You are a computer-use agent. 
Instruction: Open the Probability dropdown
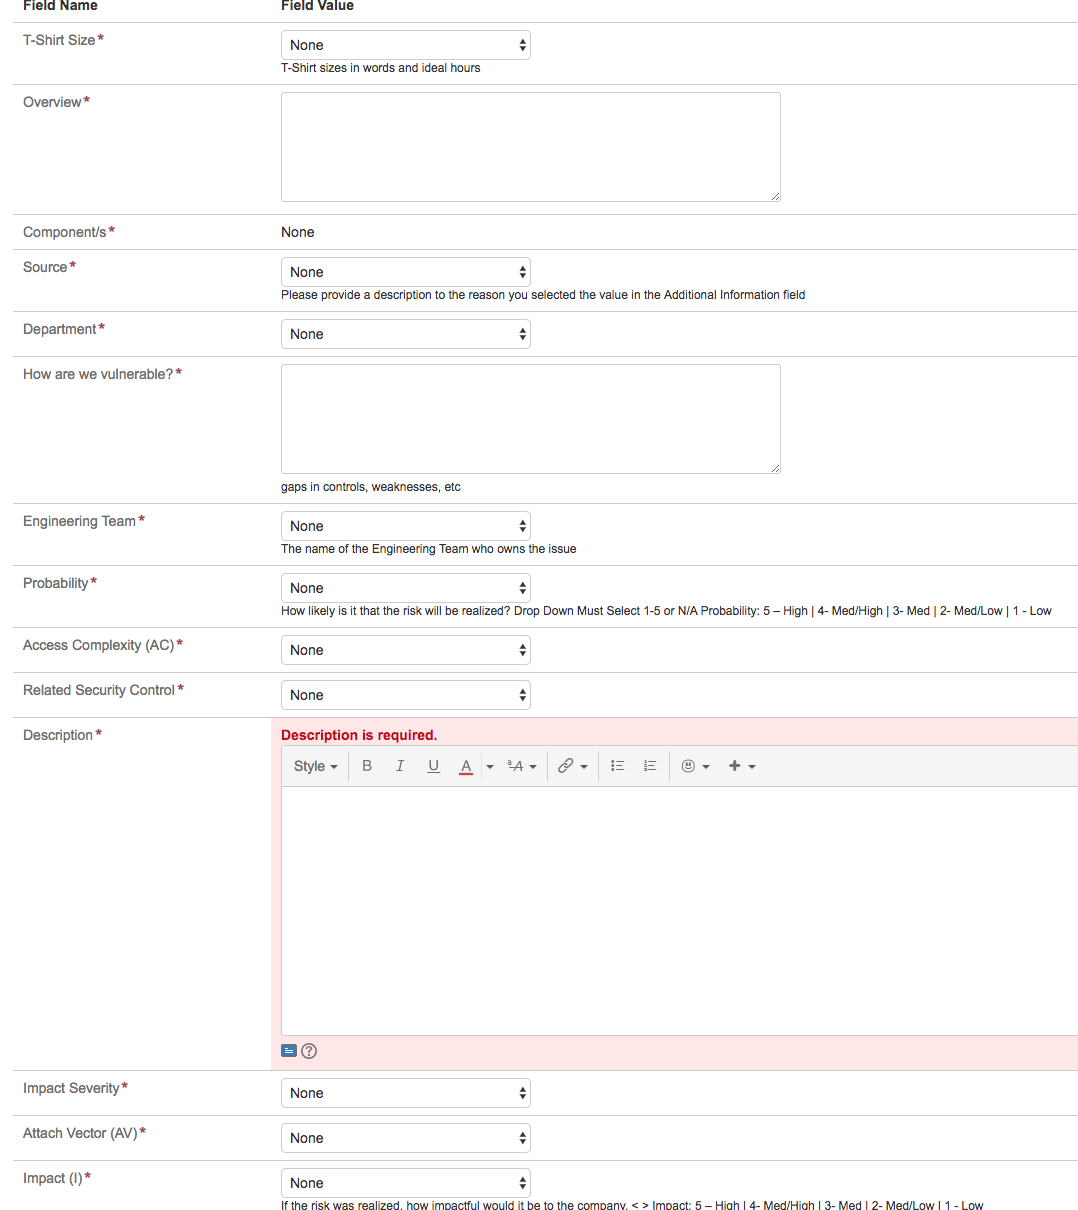pyautogui.click(x=406, y=588)
